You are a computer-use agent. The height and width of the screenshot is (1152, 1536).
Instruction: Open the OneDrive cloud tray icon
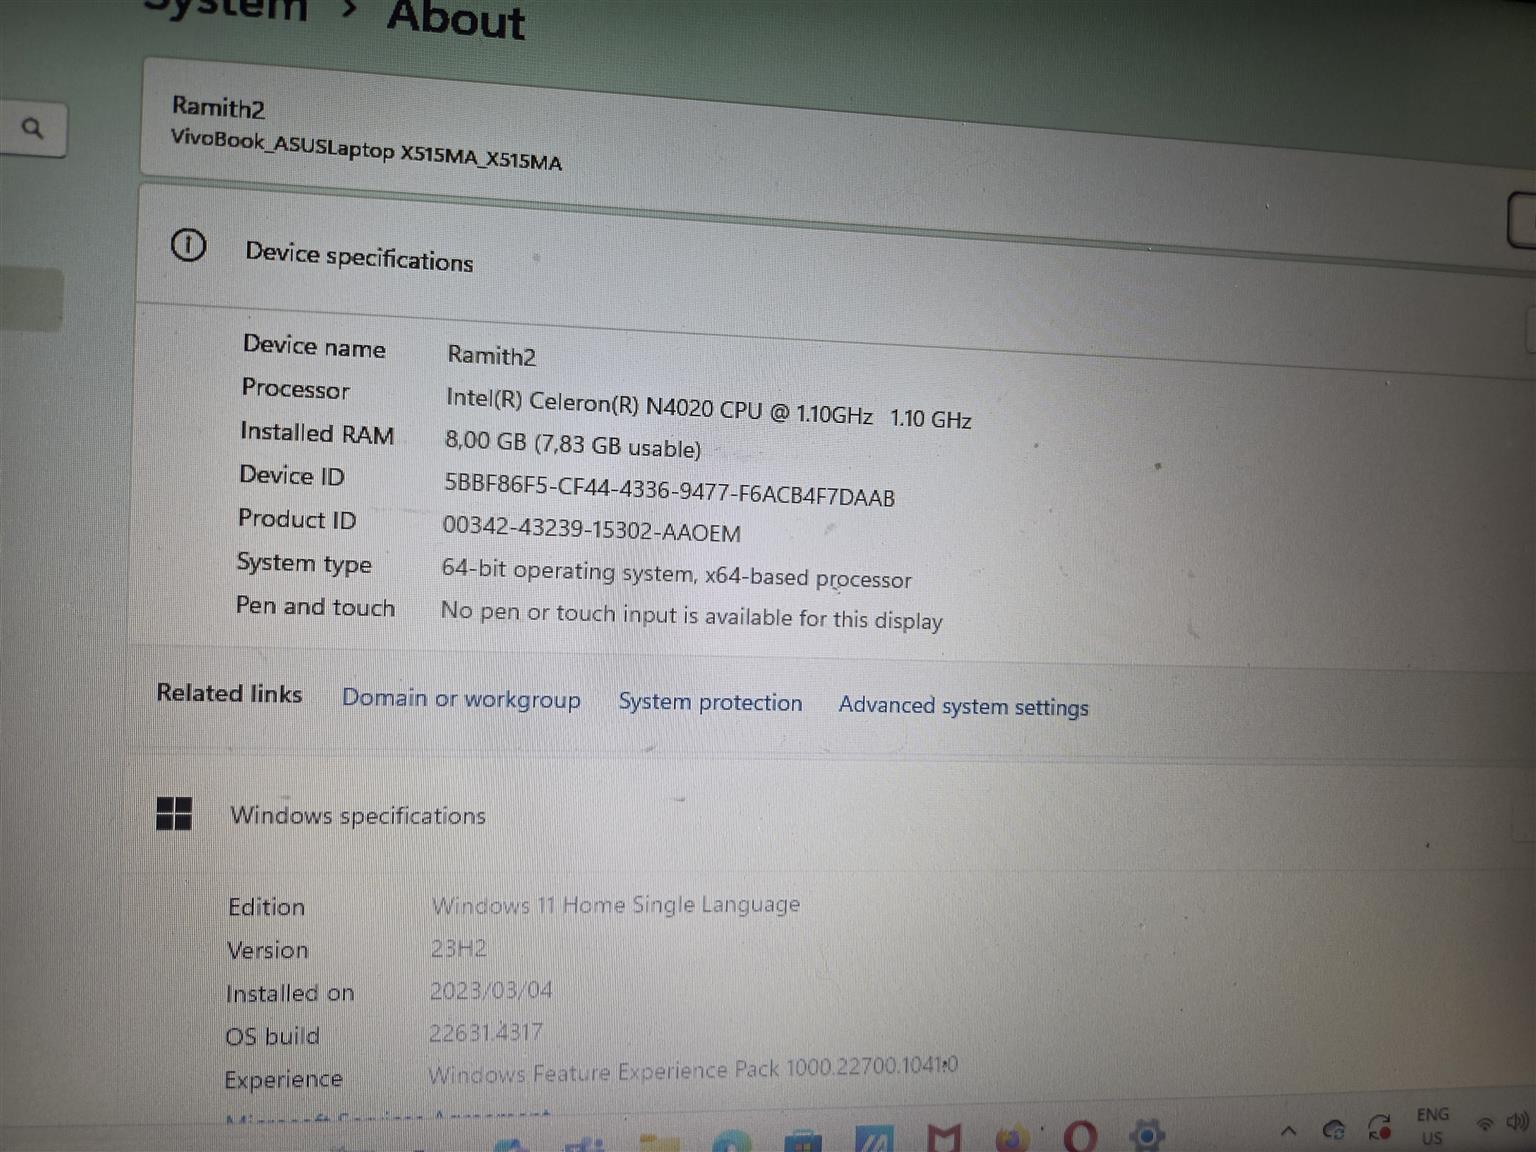pyautogui.click(x=1333, y=1130)
